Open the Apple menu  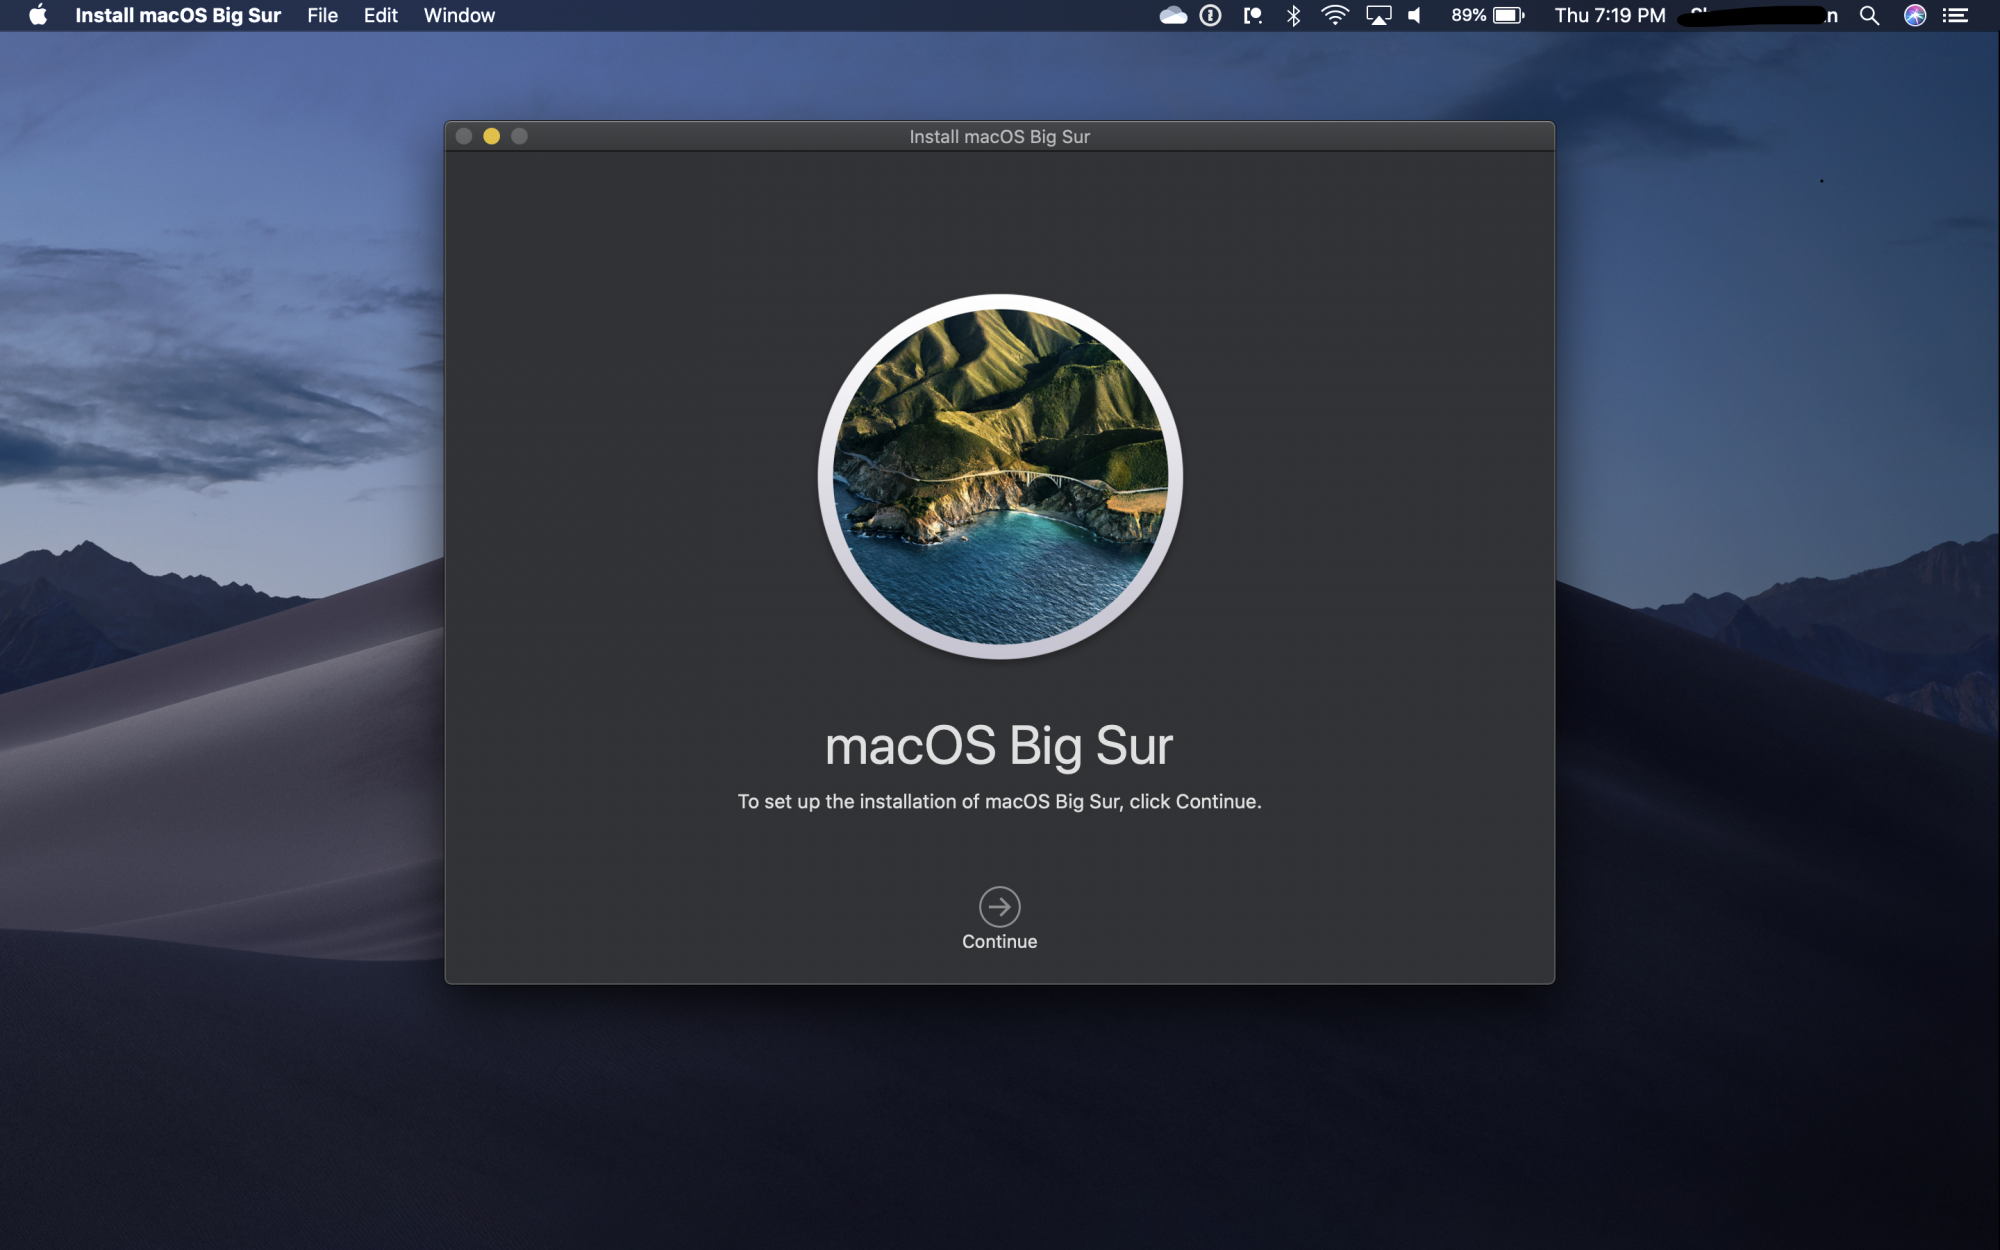tap(38, 15)
